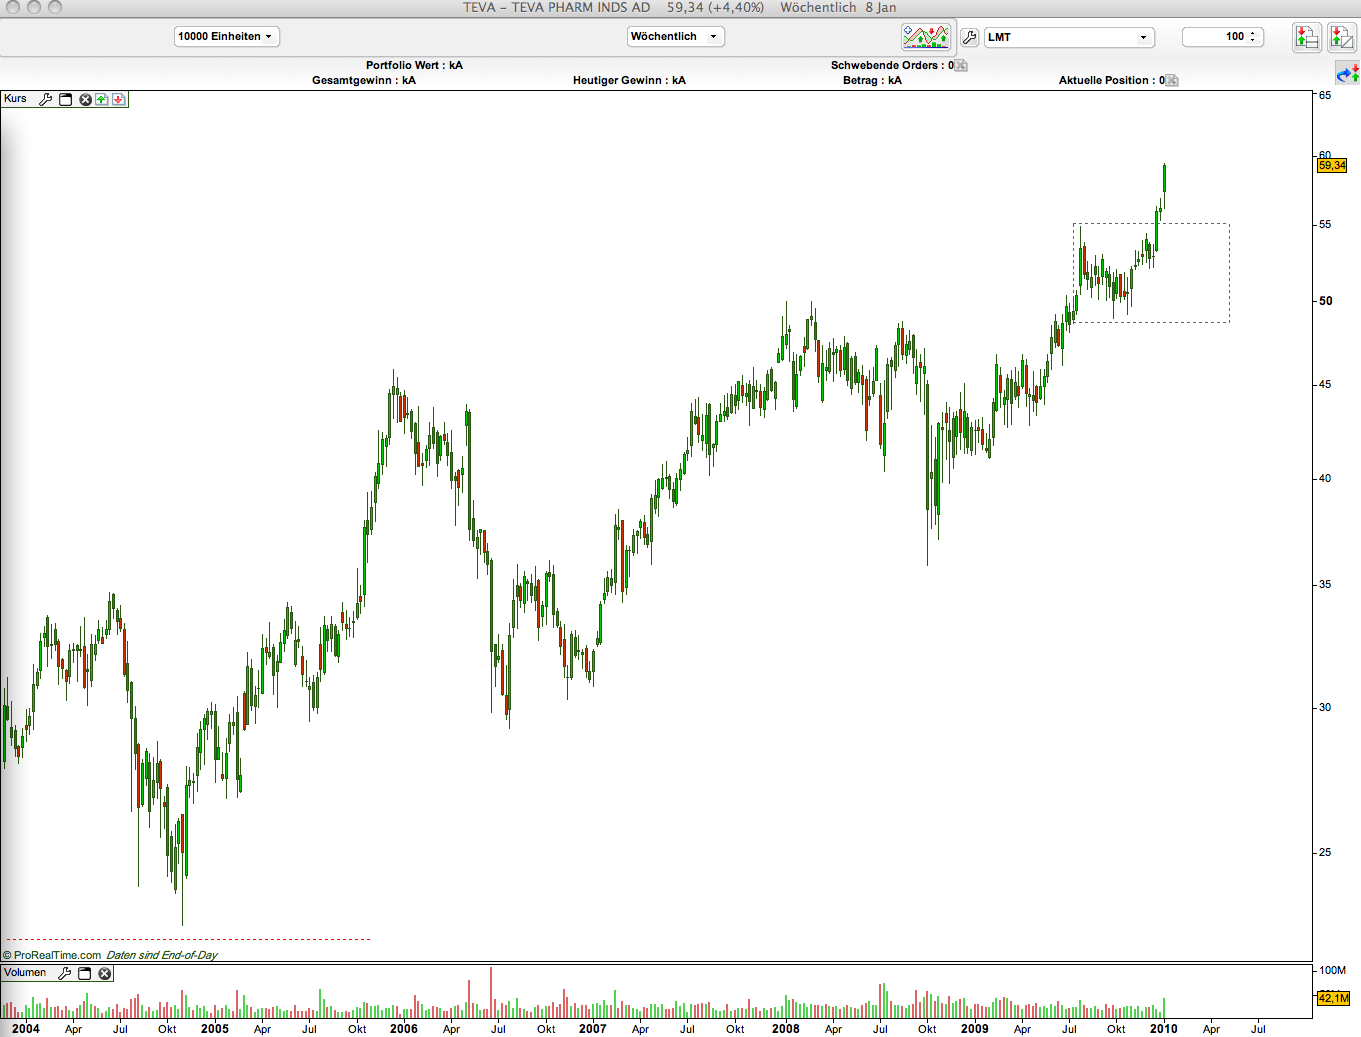Close the Volumen panel

click(104, 973)
